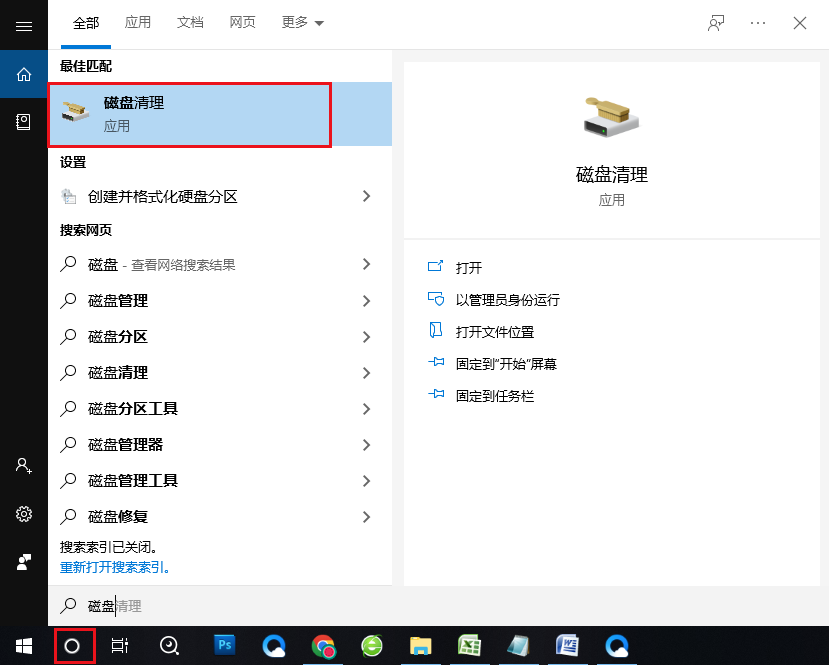
Task: Choose 以管理员身份运行
Action: (x=508, y=300)
